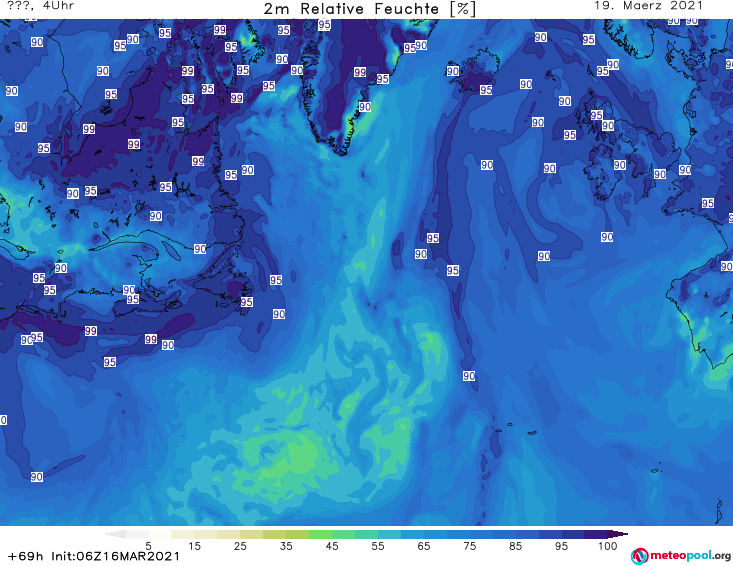This screenshot has height=566, width=733.
Task: Click the legend value 75
Action: 470,546
